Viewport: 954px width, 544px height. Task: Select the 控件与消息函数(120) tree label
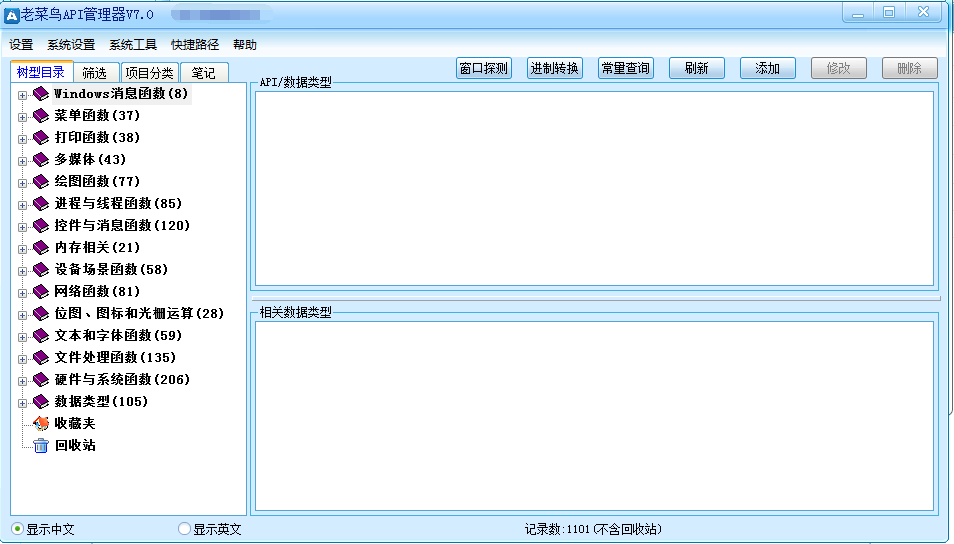pyautogui.click(x=122, y=226)
